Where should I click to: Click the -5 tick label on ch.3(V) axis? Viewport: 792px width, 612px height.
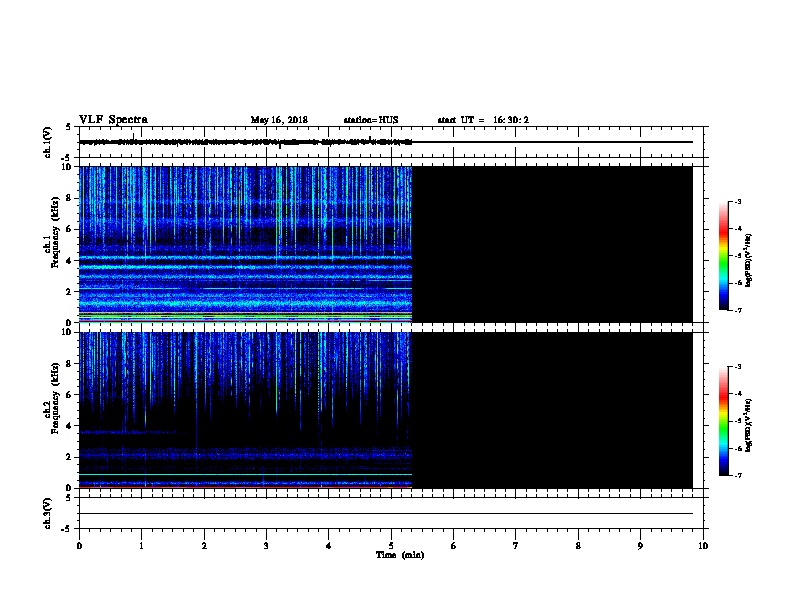click(66, 529)
